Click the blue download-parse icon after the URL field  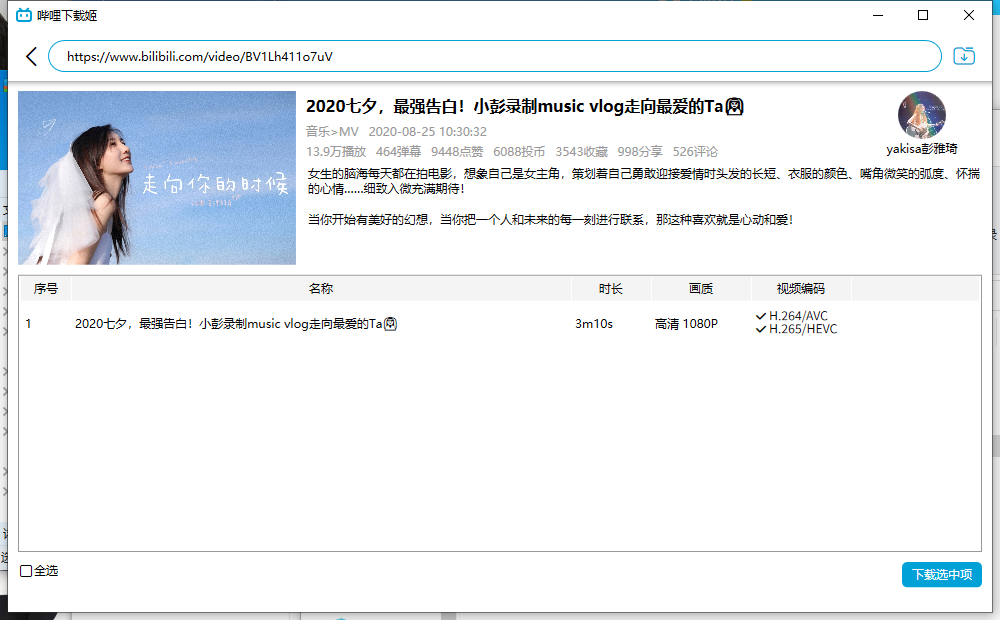click(963, 56)
